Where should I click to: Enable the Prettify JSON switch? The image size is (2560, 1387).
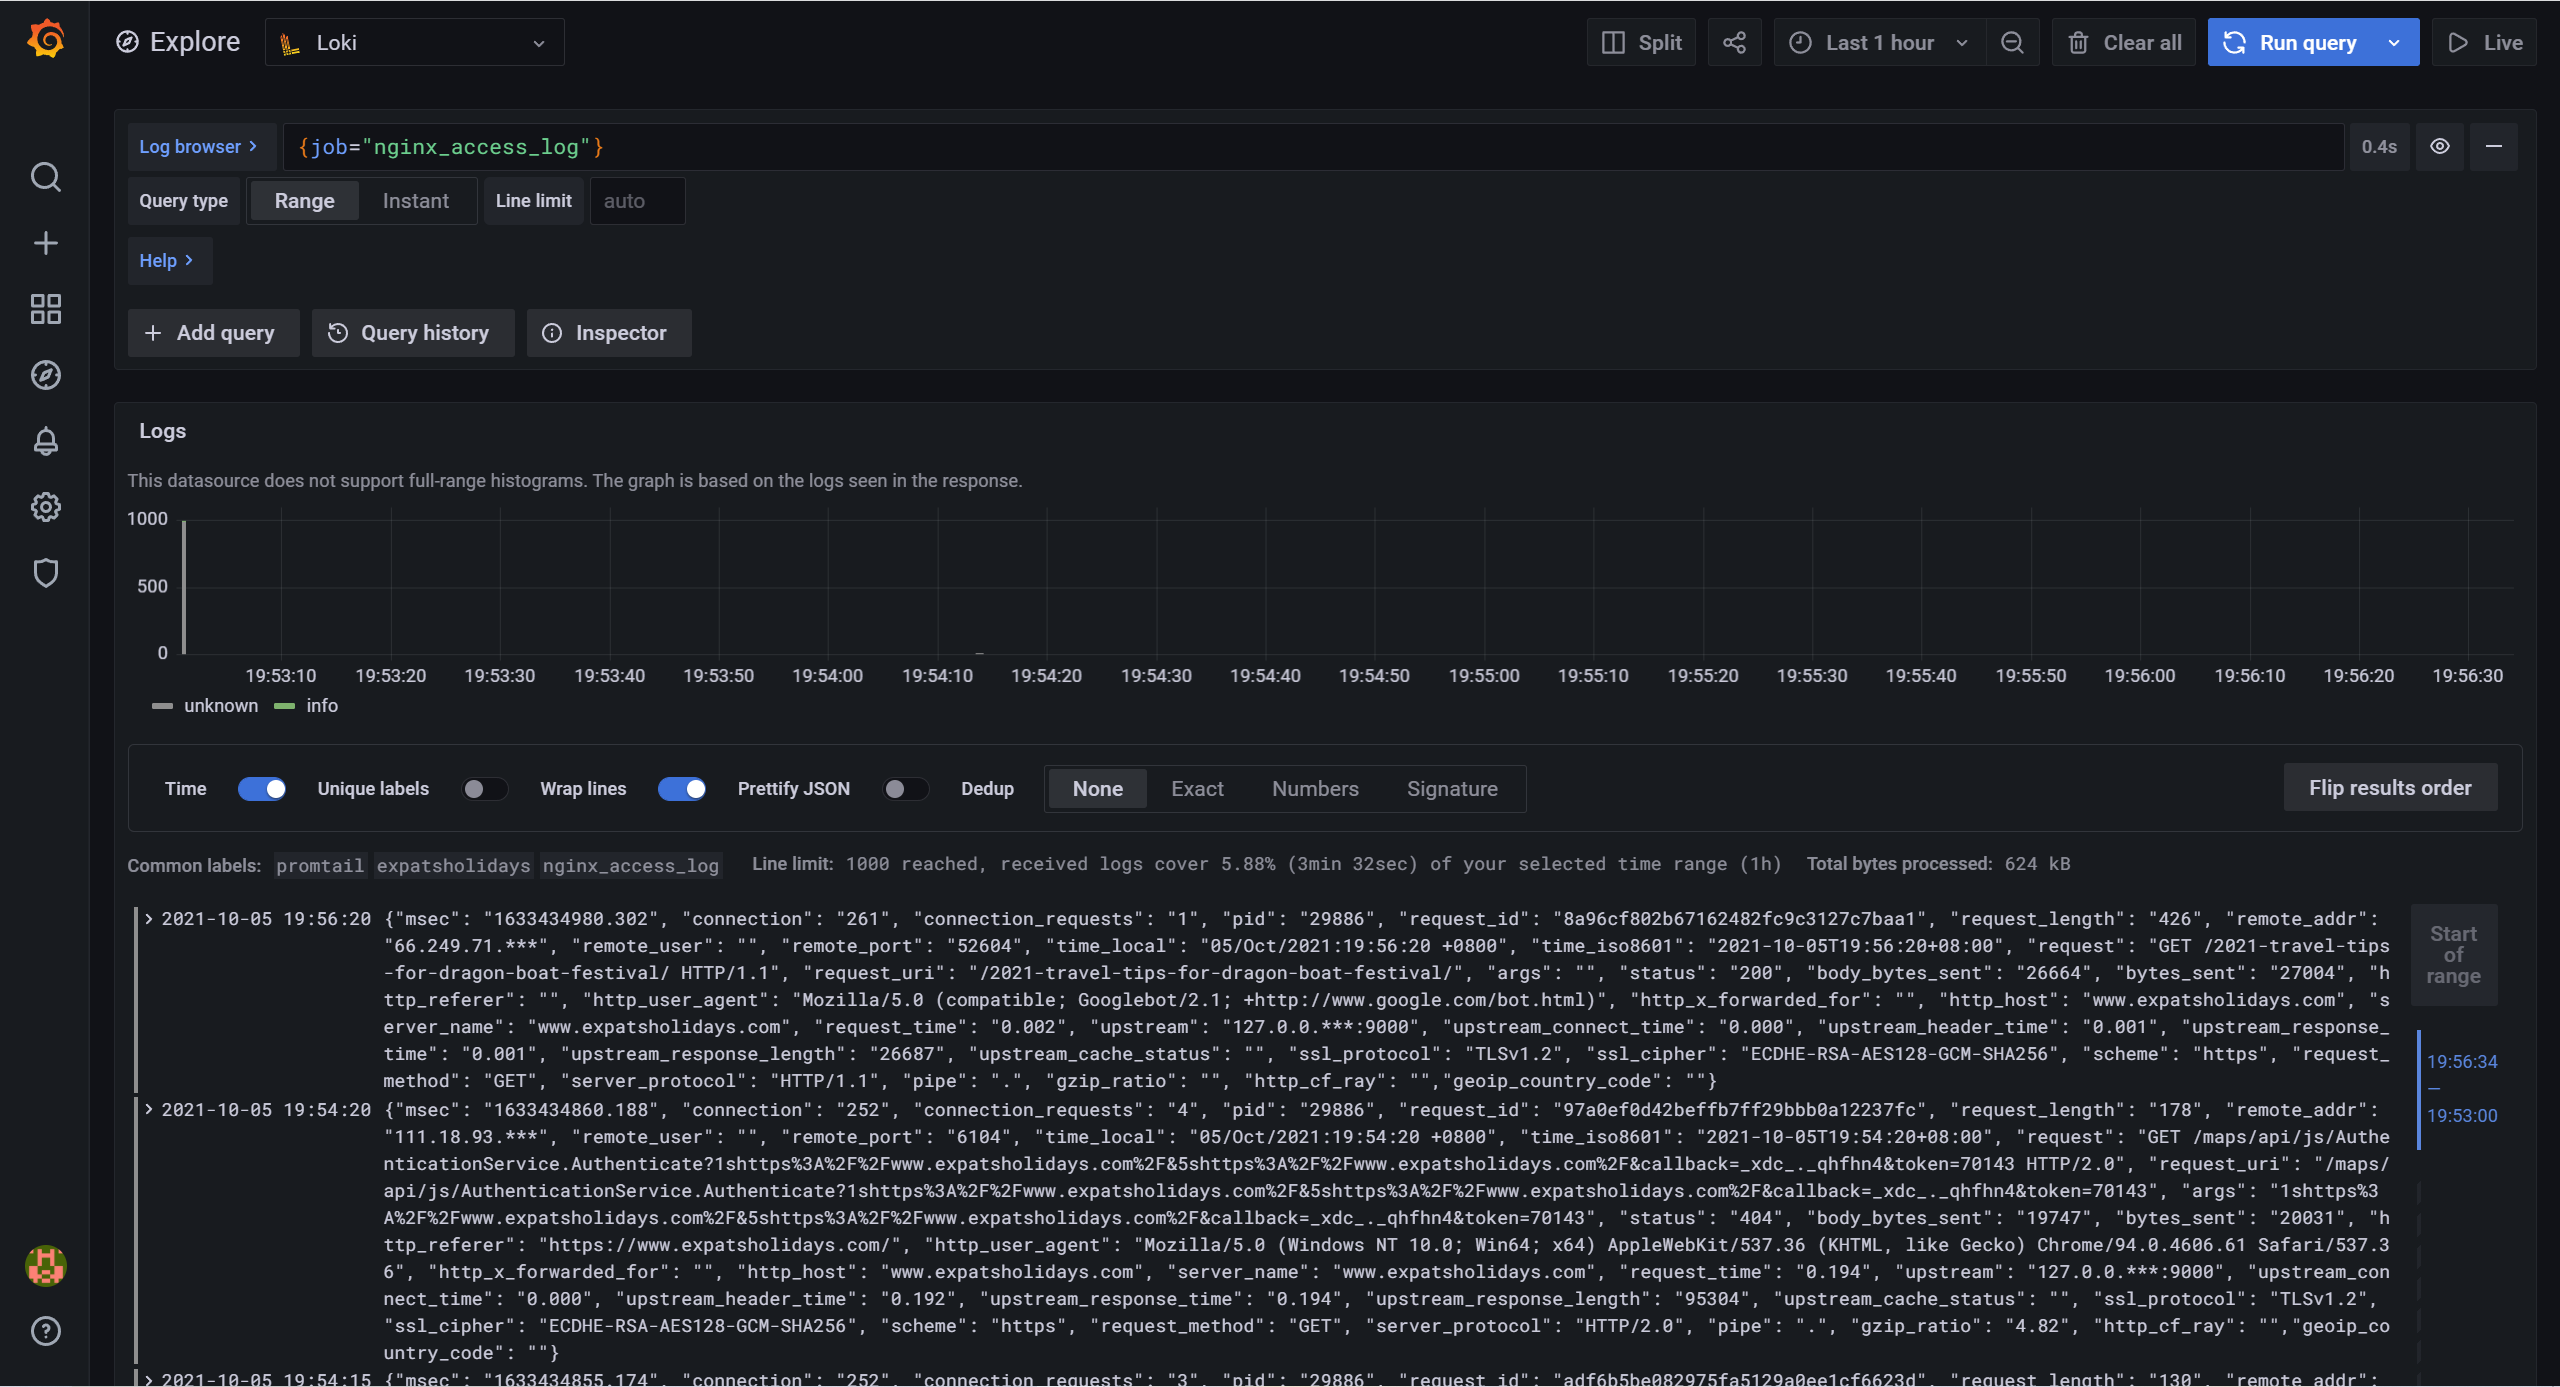(x=905, y=789)
